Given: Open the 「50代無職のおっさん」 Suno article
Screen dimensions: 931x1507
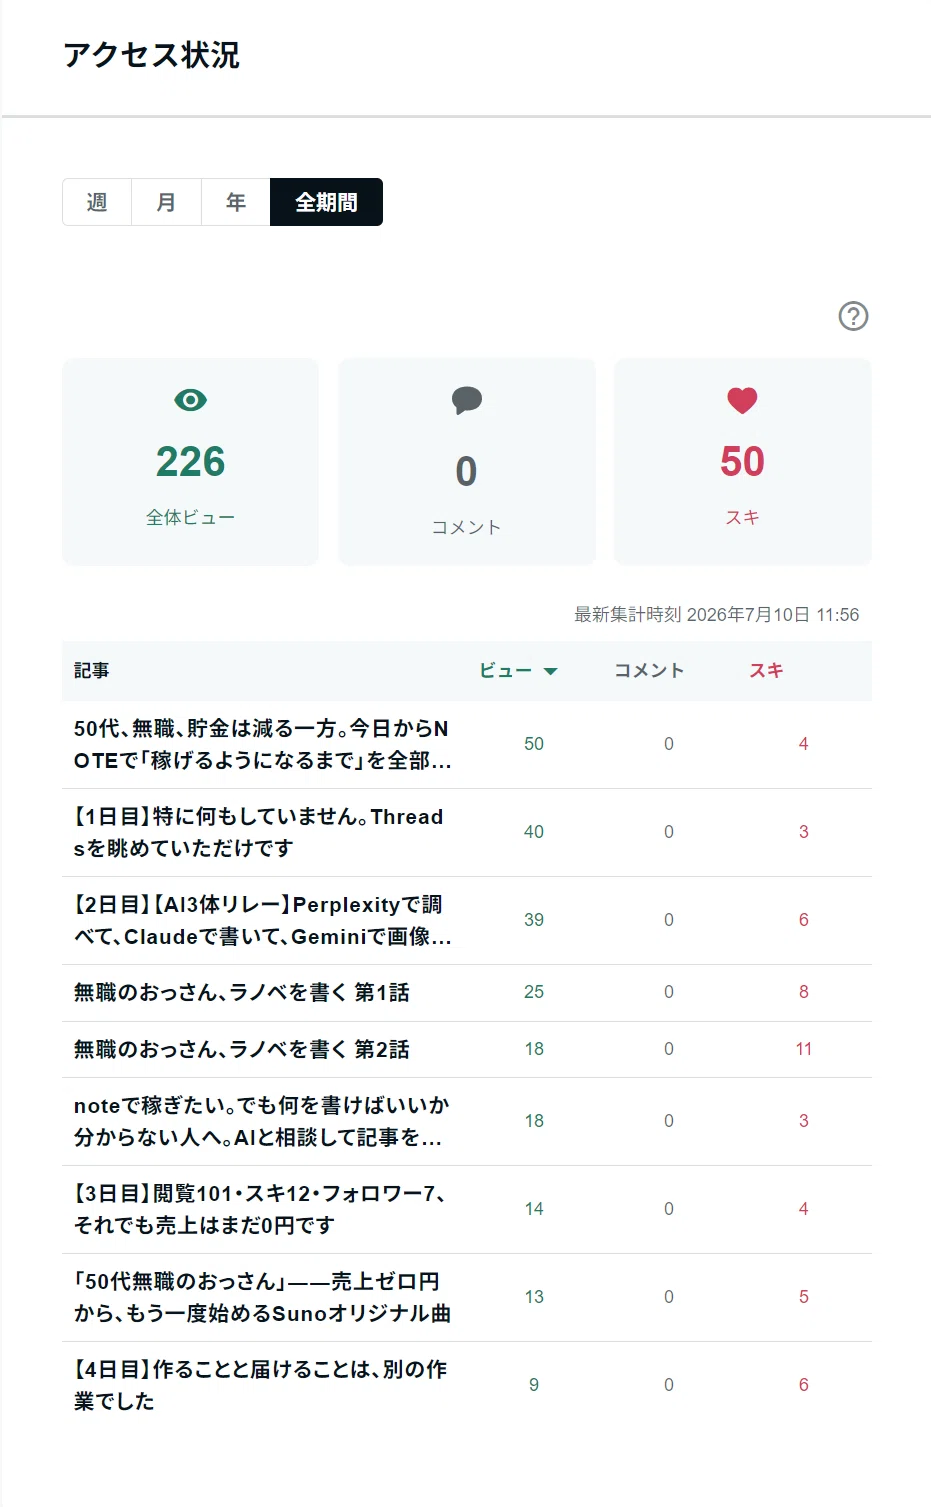Looking at the screenshot, I should tap(262, 1297).
